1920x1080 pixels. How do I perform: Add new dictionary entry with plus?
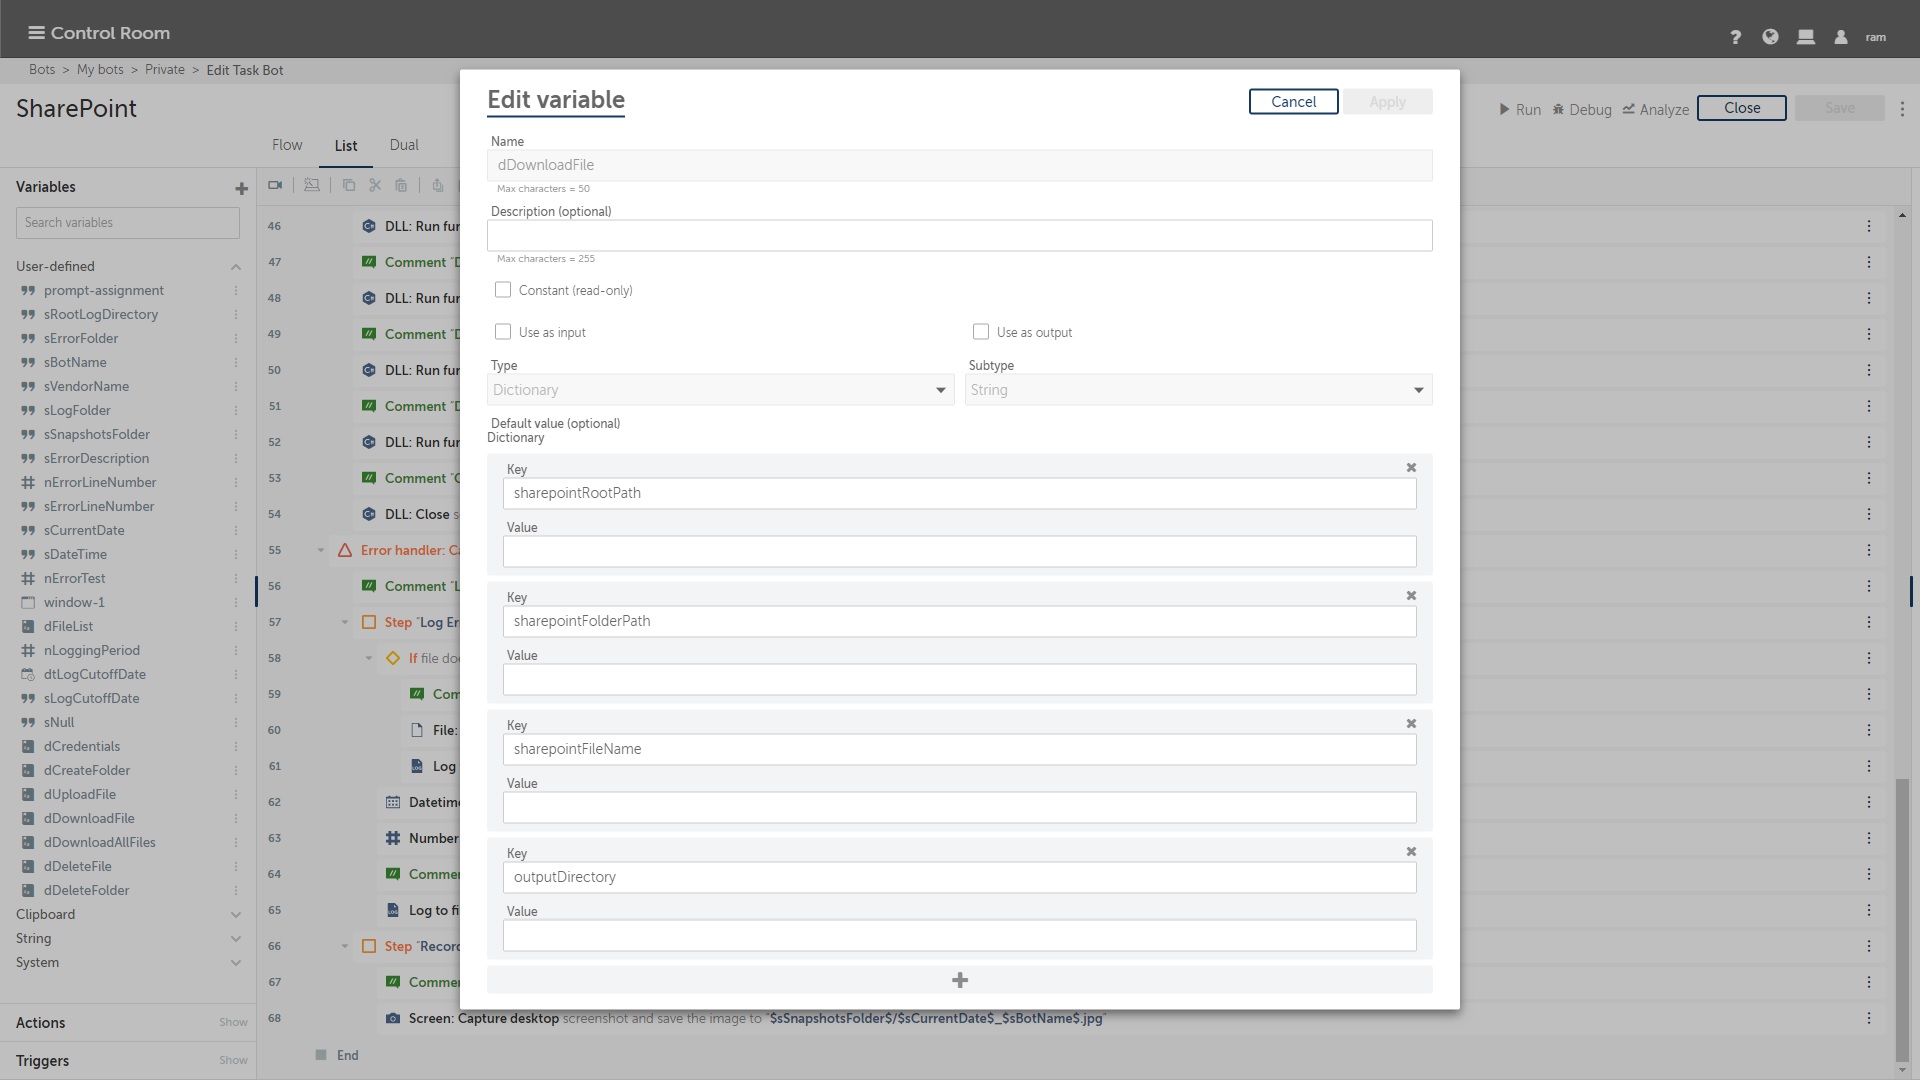tap(959, 980)
